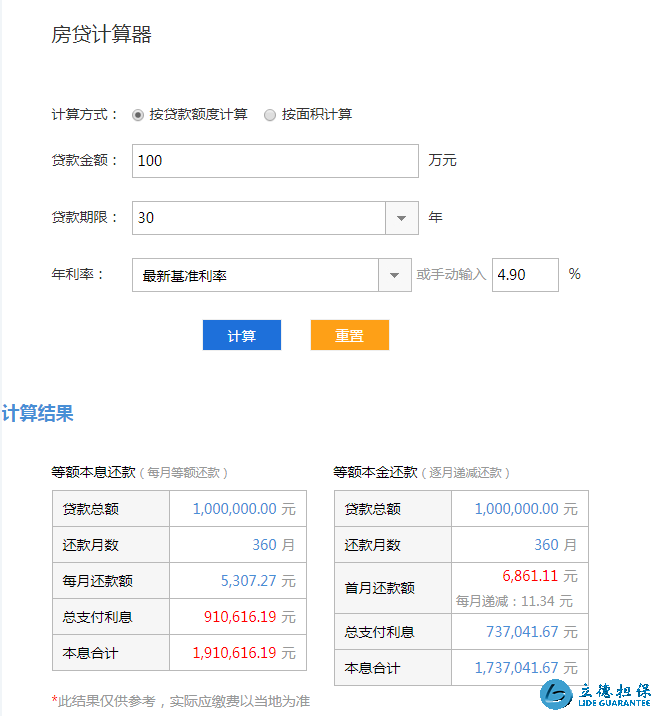
Task: Click the manual interest rate input 4.90
Action: 525,275
